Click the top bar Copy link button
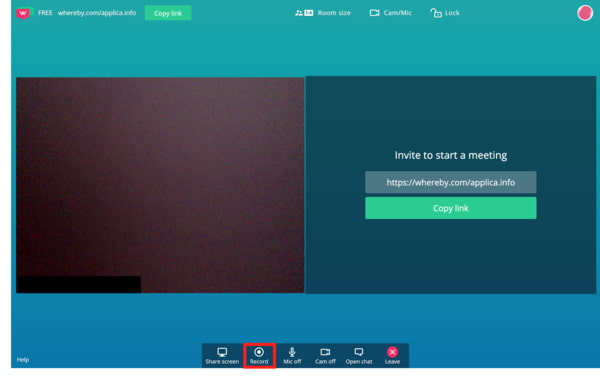Screen dimensions: 600x381 [168, 13]
